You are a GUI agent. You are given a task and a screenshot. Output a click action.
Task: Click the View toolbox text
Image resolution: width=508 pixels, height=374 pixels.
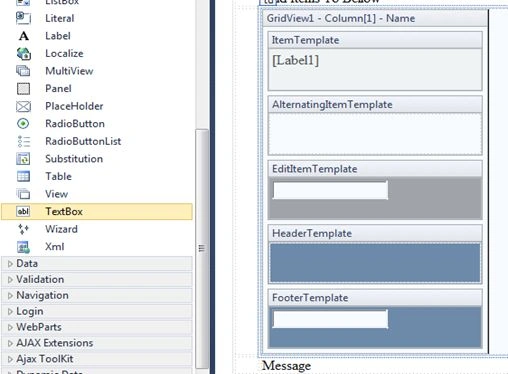pyautogui.click(x=56, y=194)
